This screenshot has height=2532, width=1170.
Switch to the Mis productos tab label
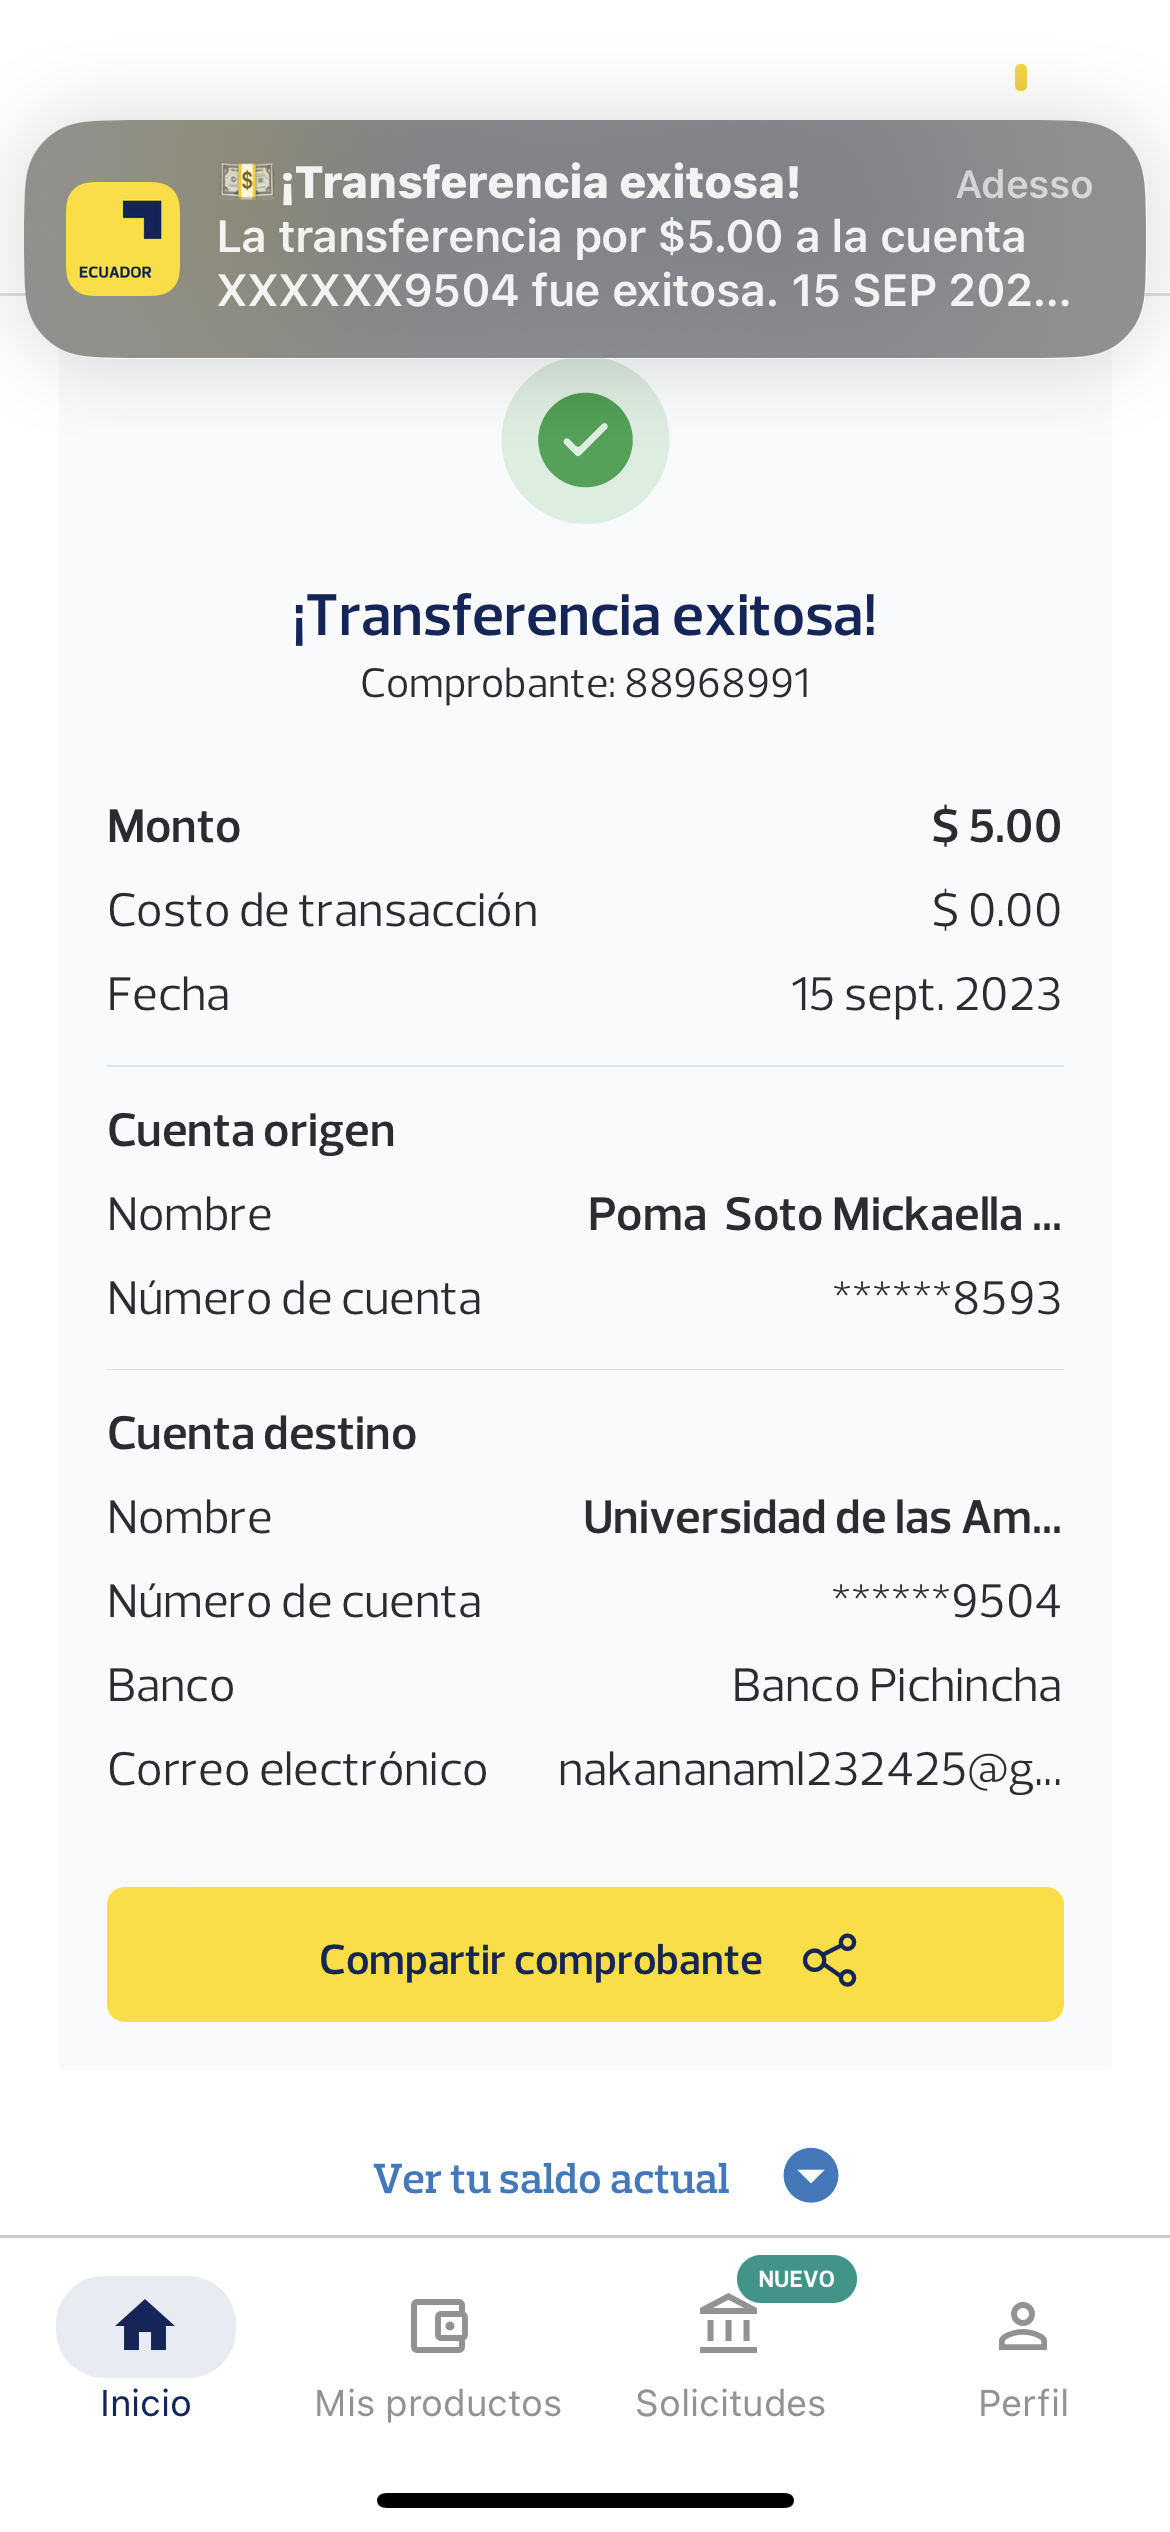tap(438, 2403)
